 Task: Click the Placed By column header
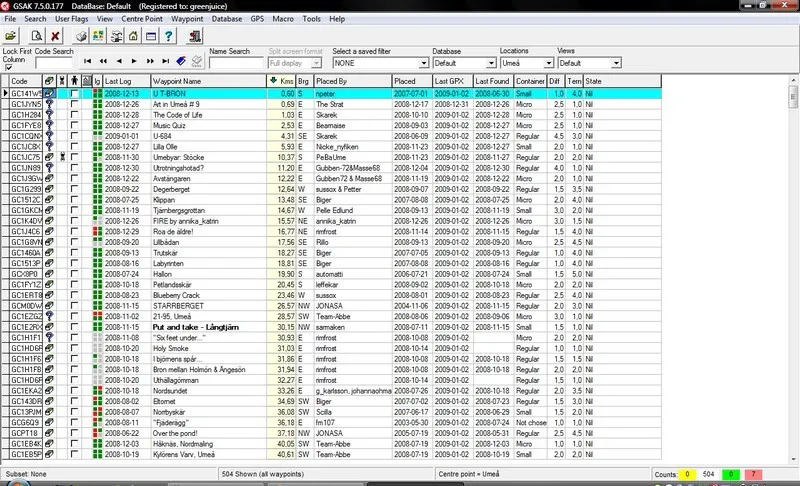click(x=350, y=80)
